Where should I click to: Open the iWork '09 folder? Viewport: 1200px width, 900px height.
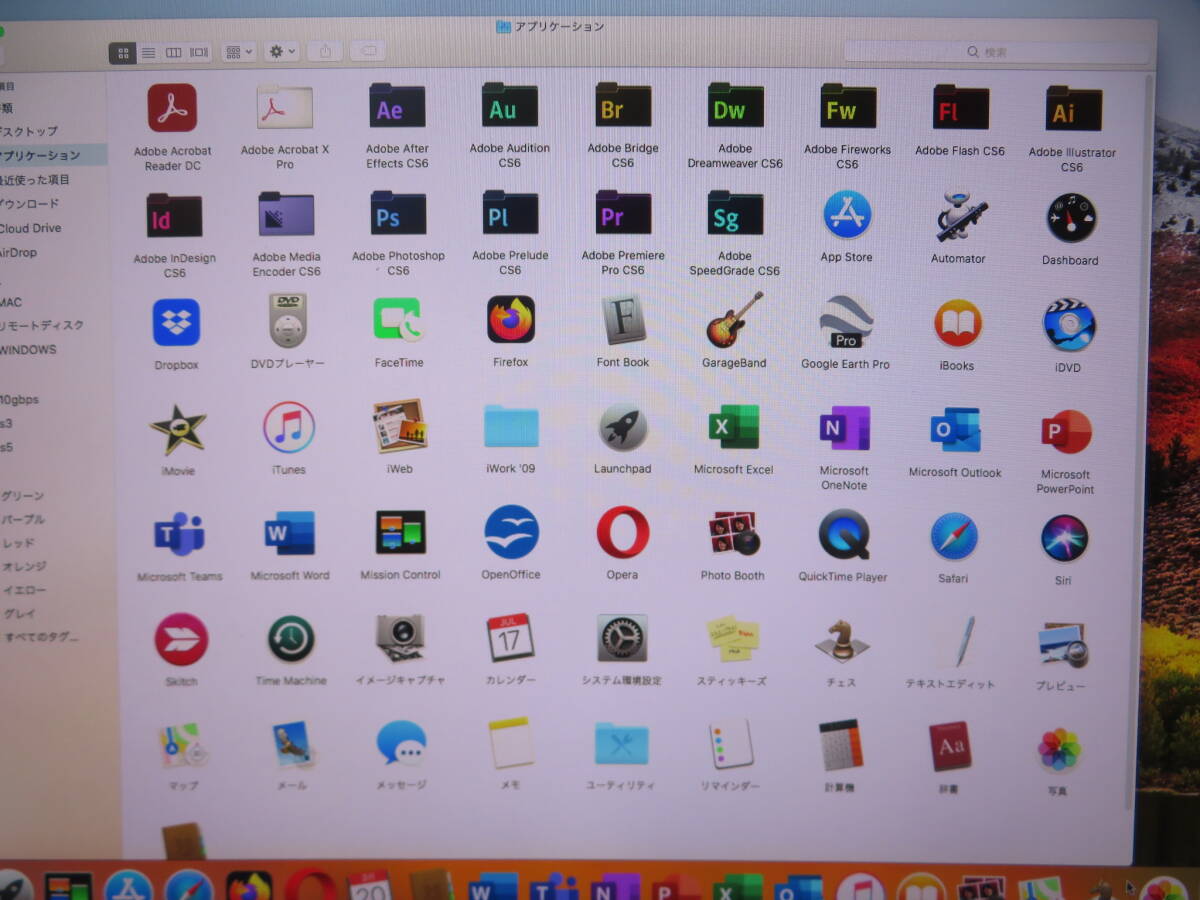(511, 426)
